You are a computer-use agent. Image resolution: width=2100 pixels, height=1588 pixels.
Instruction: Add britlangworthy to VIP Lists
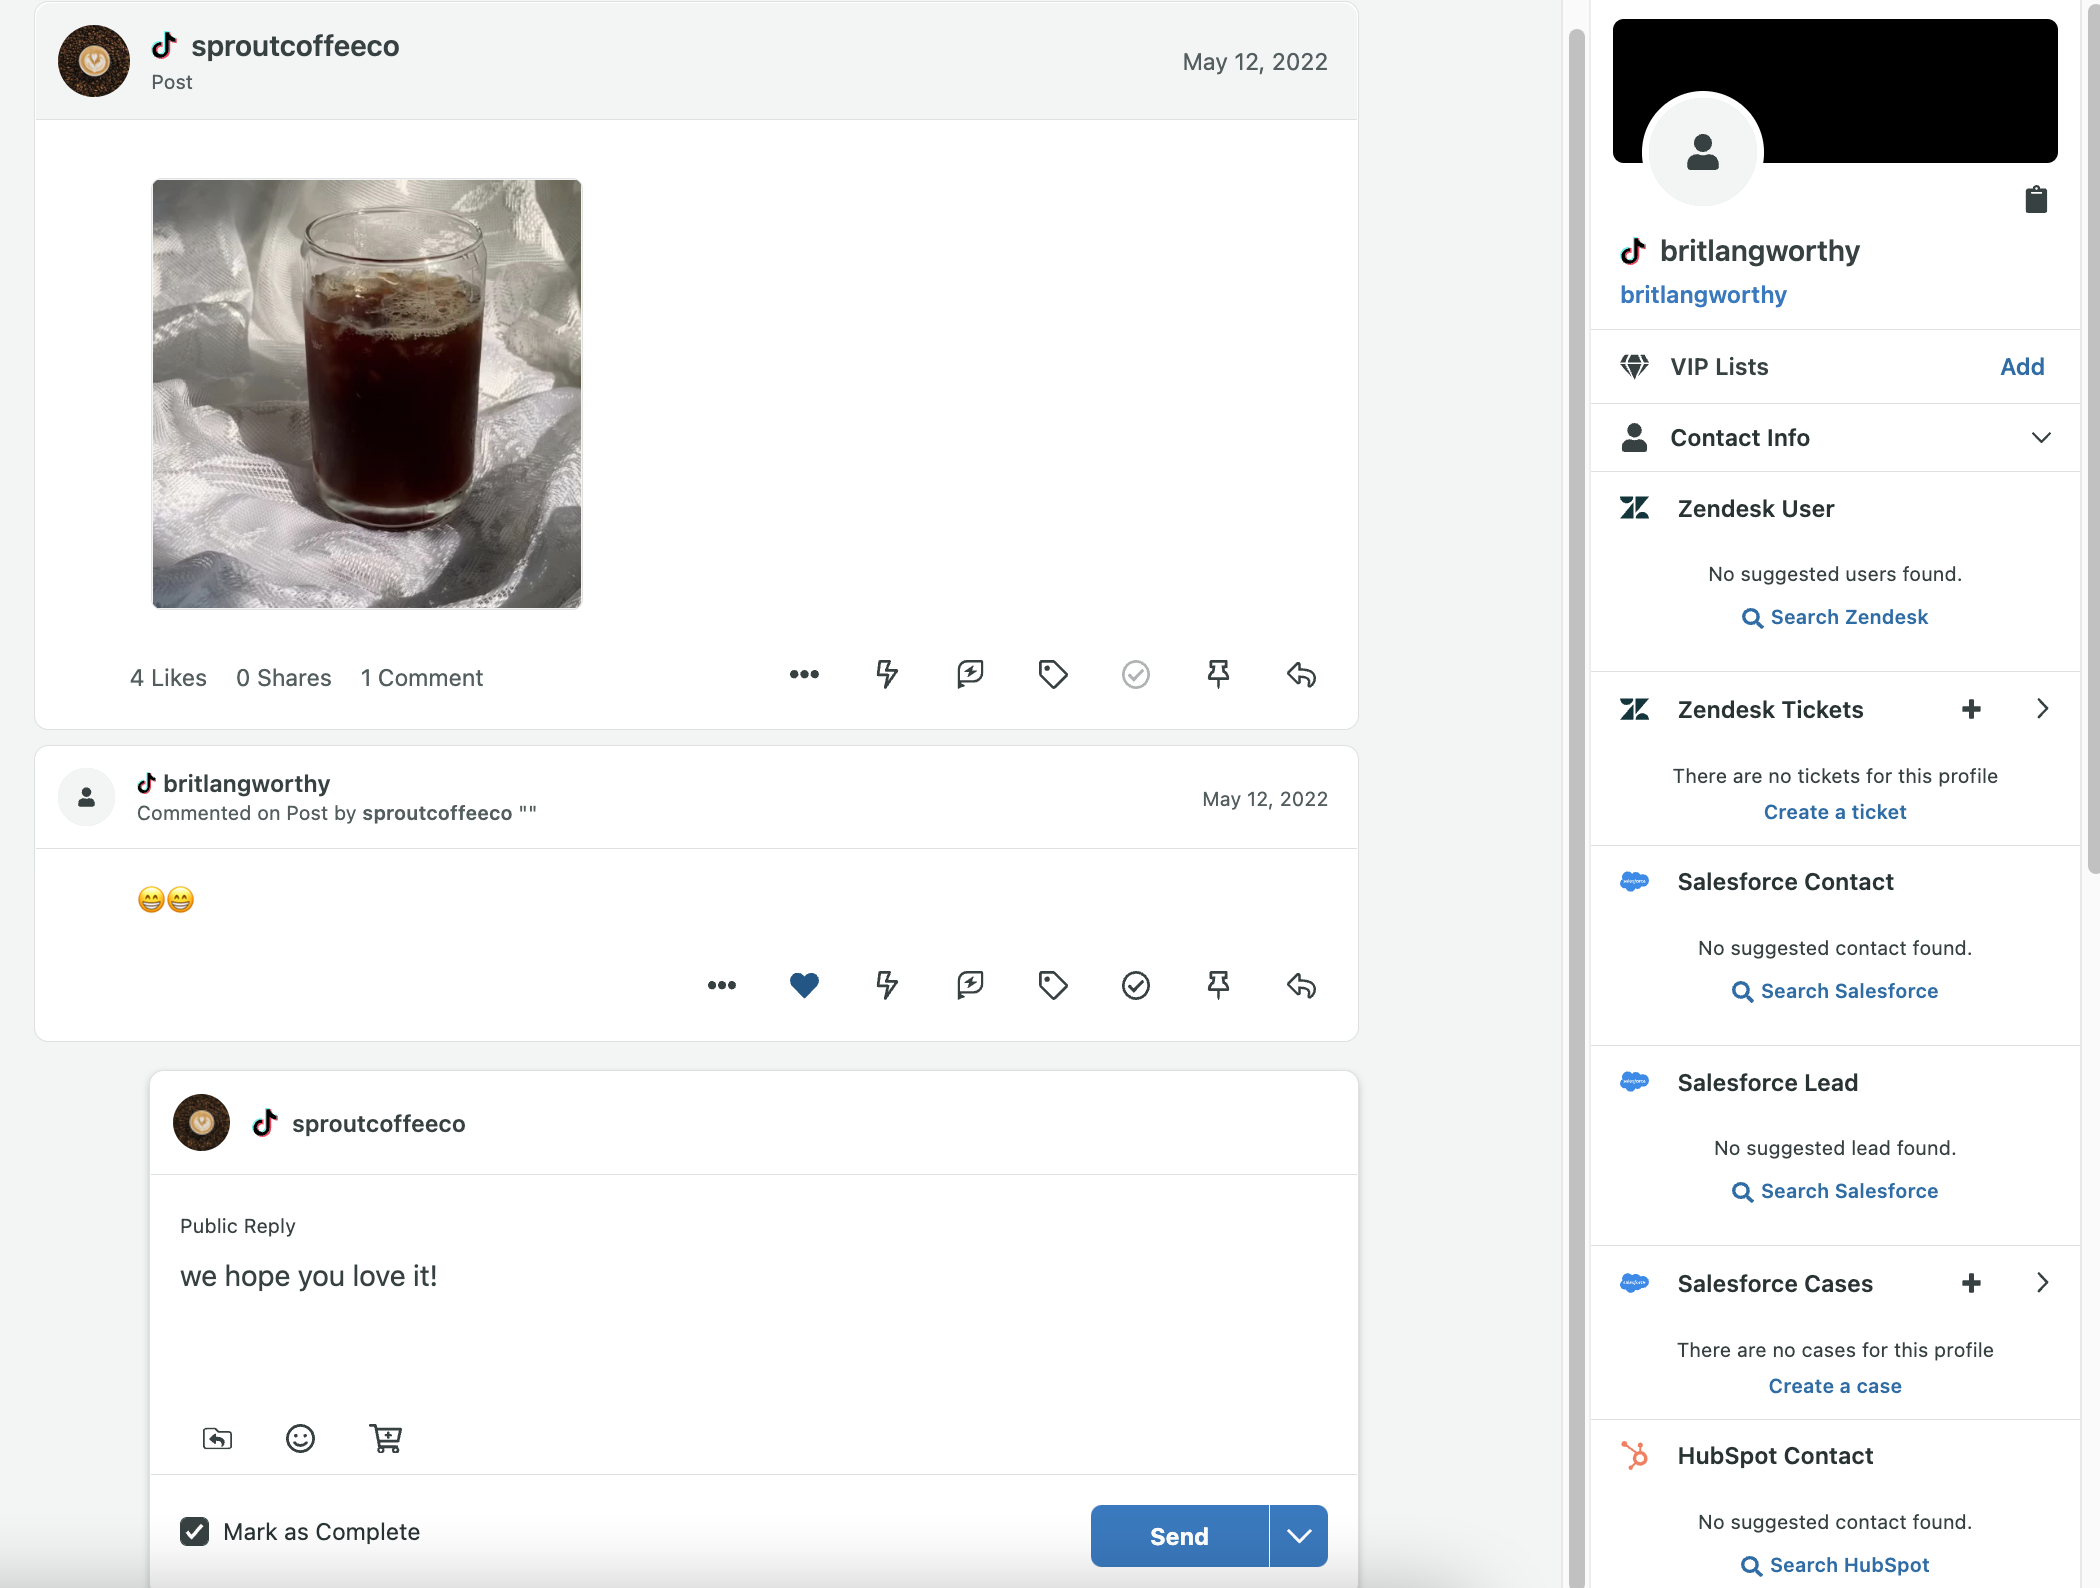[x=2022, y=367]
